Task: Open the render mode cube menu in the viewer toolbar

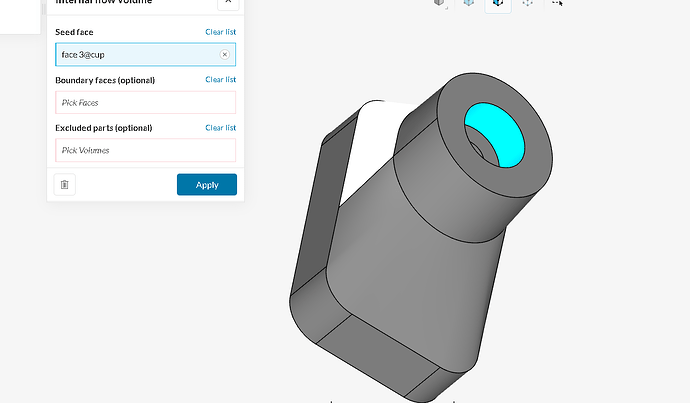Action: [440, 3]
